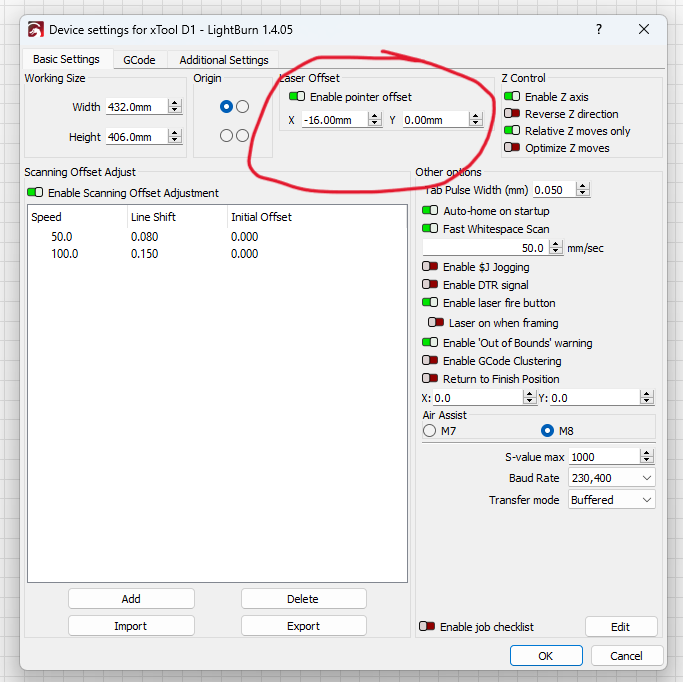Click the Tab Pulse Width stepper
This screenshot has height=682, width=683.
coord(582,189)
